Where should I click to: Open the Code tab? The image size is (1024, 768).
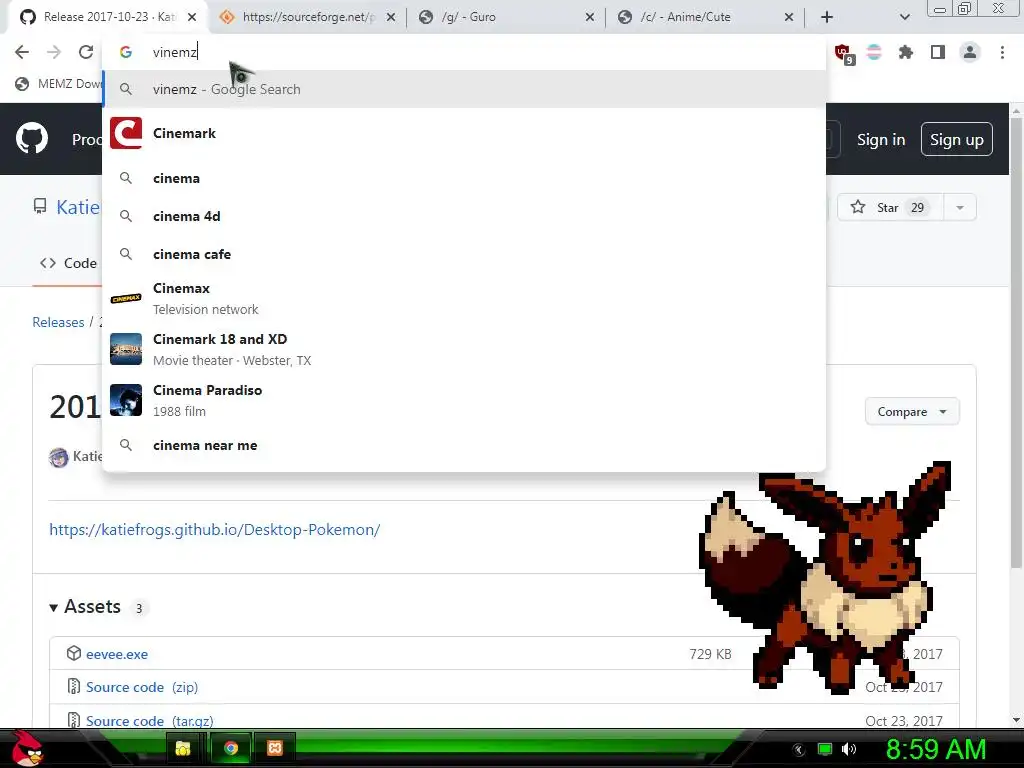tap(69, 263)
